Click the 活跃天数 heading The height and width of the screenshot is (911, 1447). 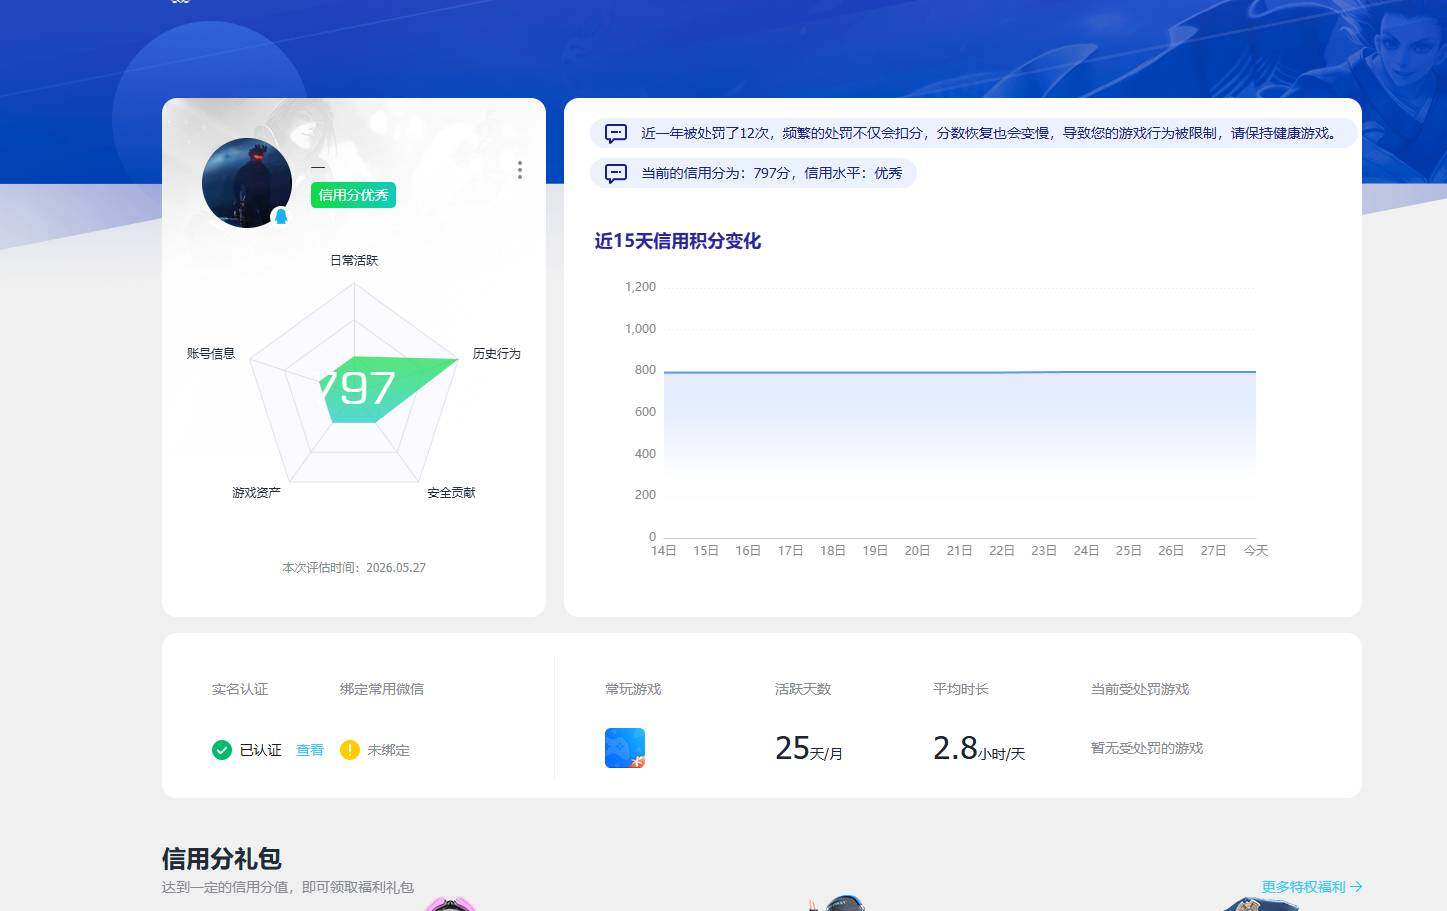pos(803,689)
